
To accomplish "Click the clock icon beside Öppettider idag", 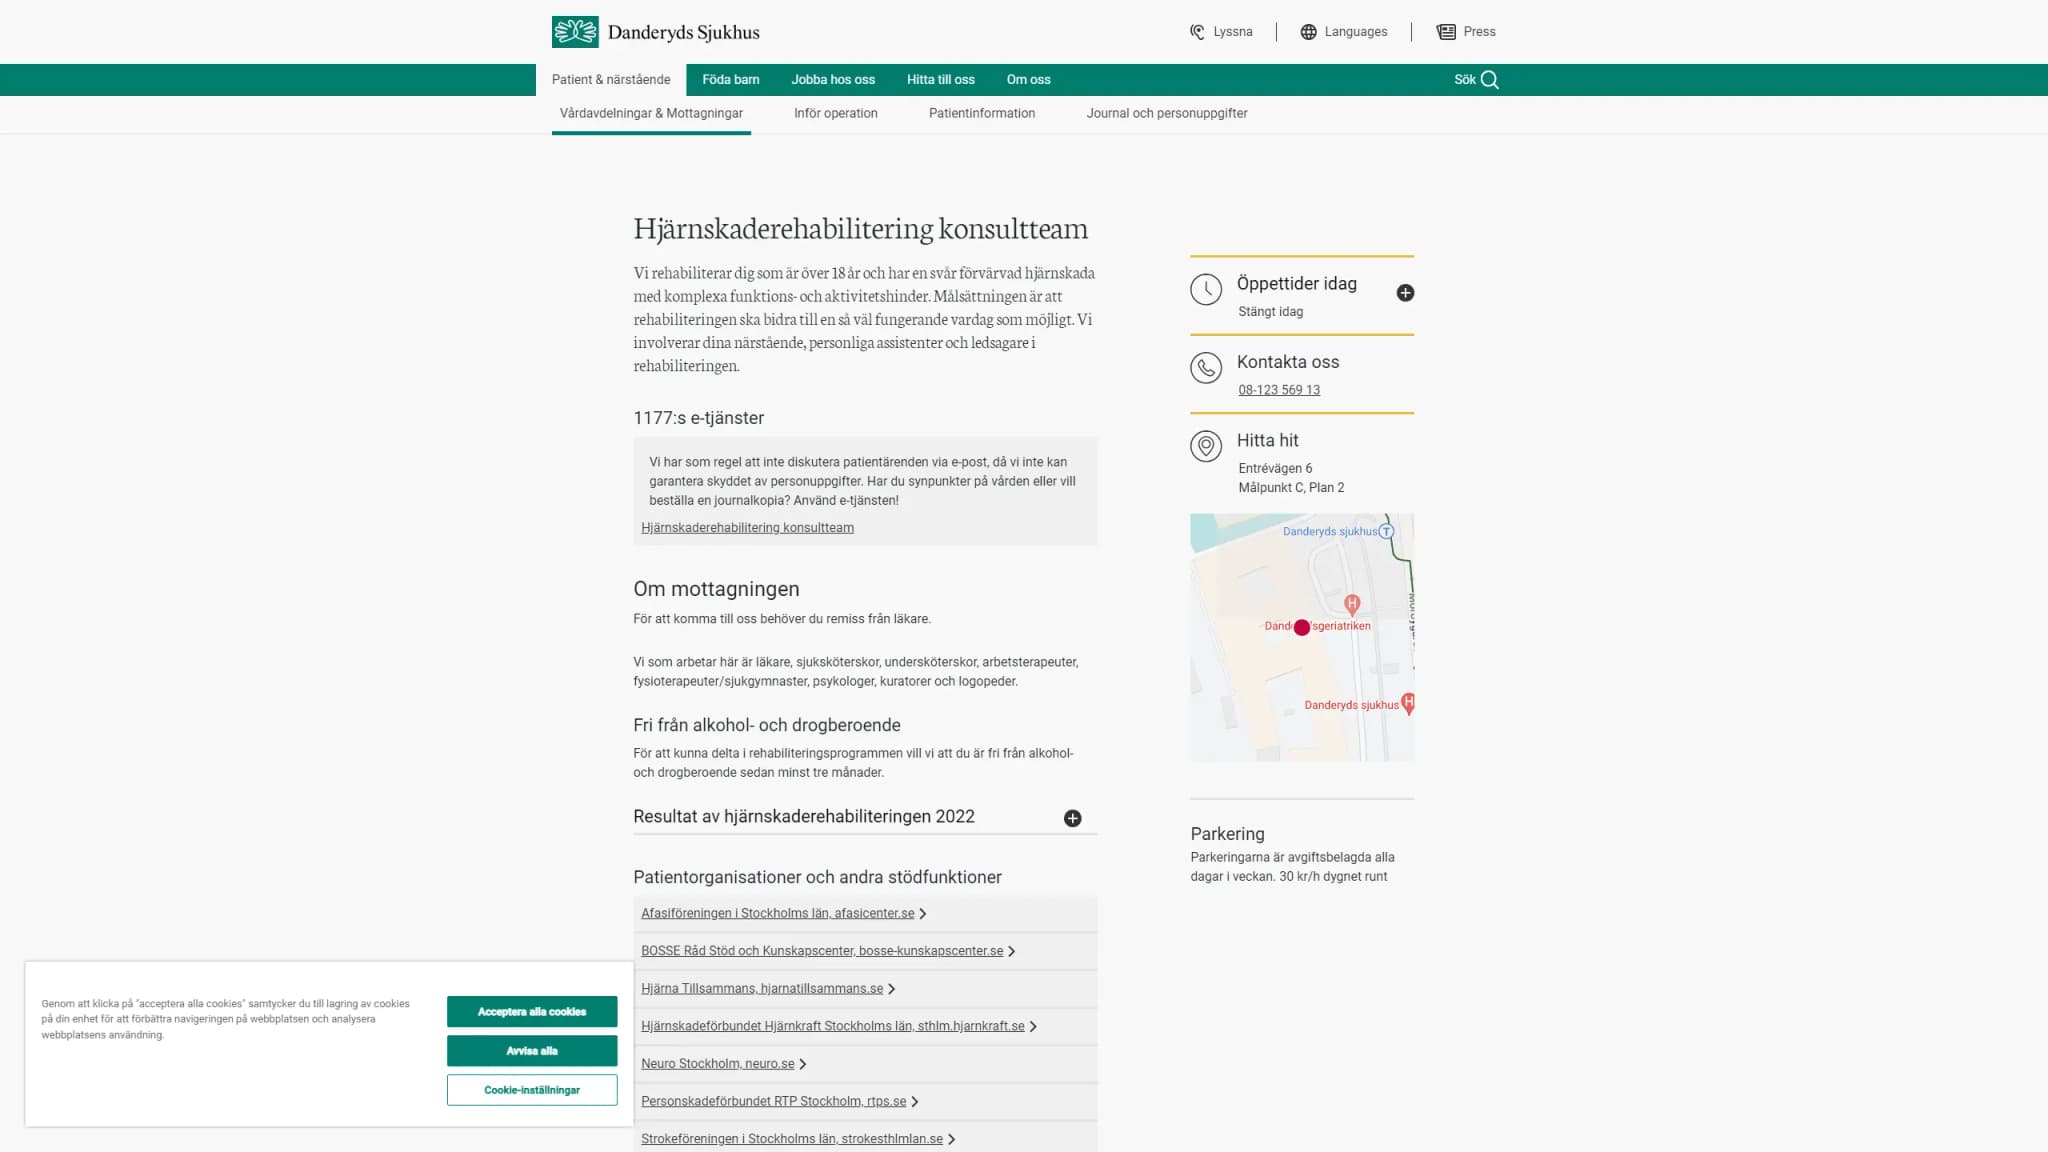I will [x=1206, y=290].
